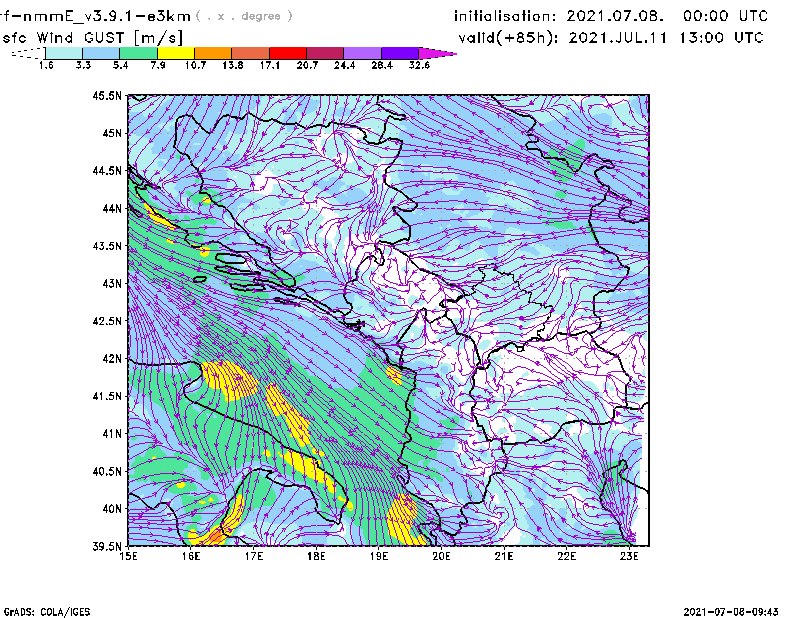Click the '44.5N' latitude label

[x=107, y=170]
